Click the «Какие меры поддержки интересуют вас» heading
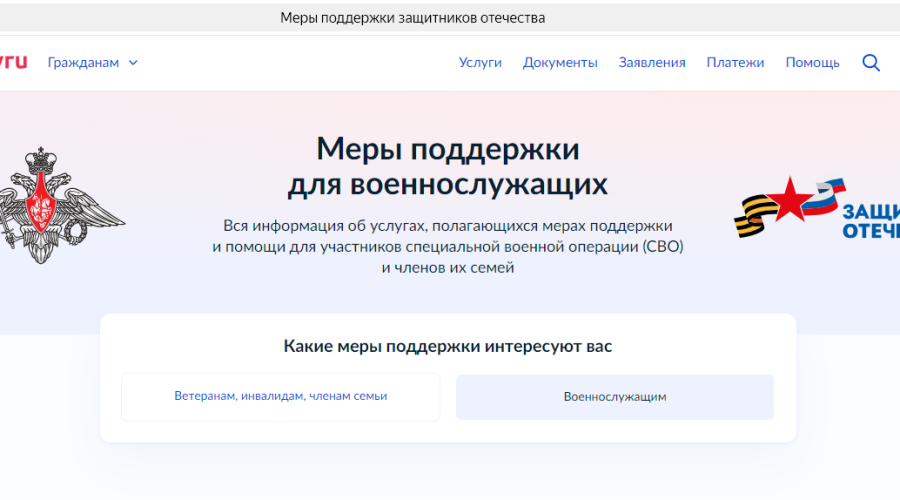This screenshot has height=500, width=900. tap(448, 347)
